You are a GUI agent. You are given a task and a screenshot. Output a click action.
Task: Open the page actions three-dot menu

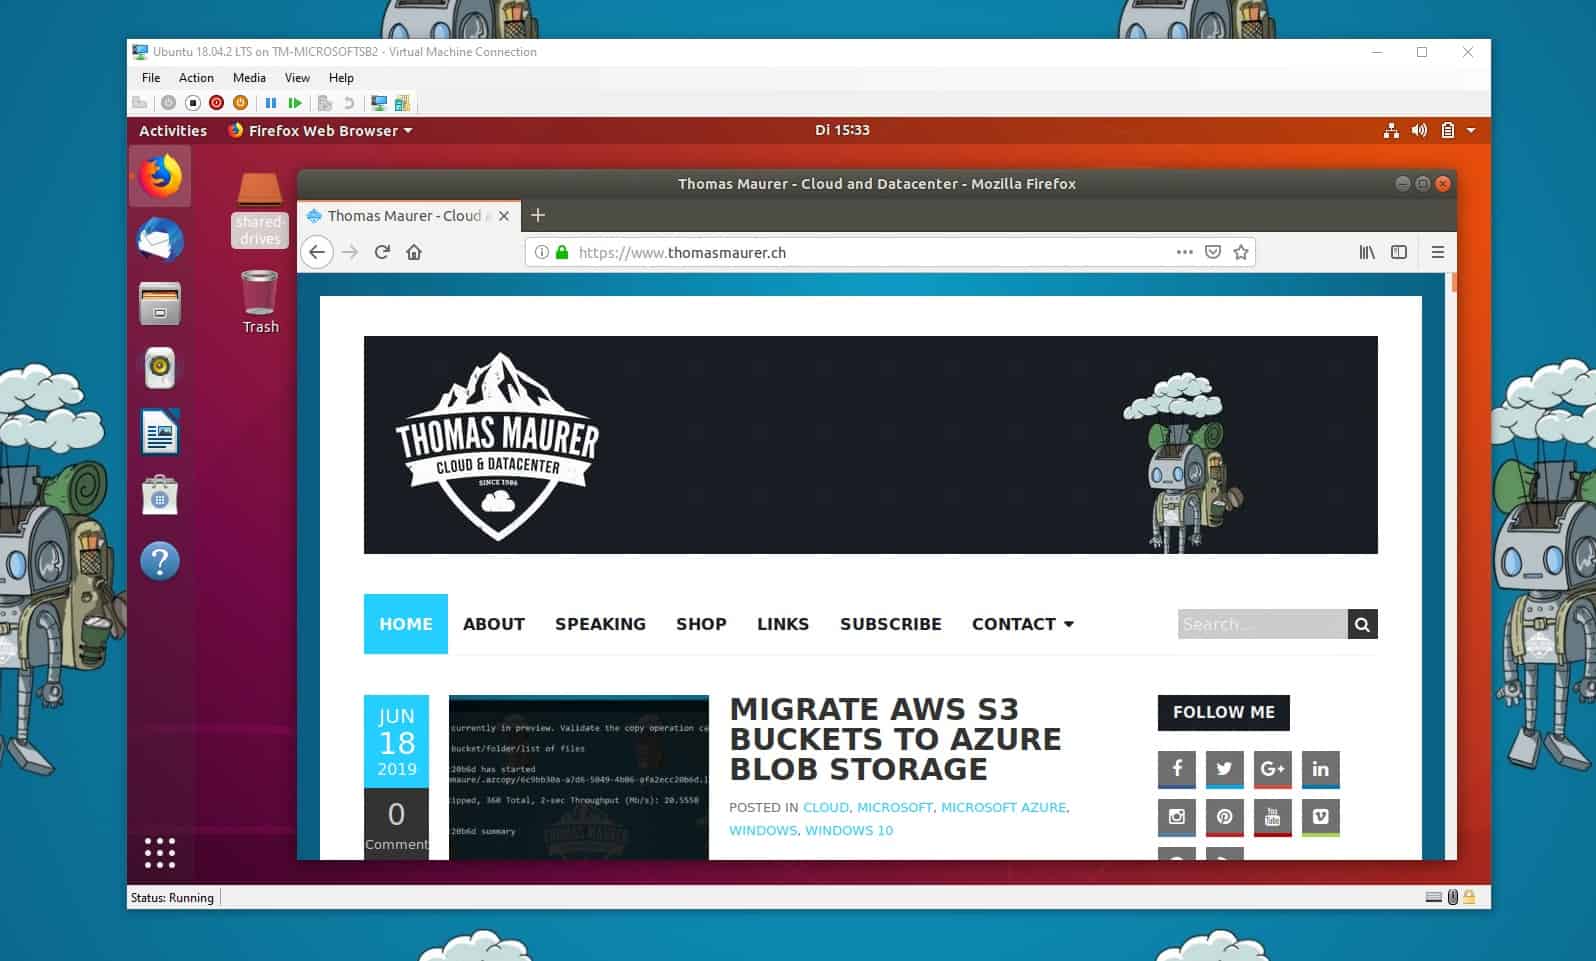1184,252
